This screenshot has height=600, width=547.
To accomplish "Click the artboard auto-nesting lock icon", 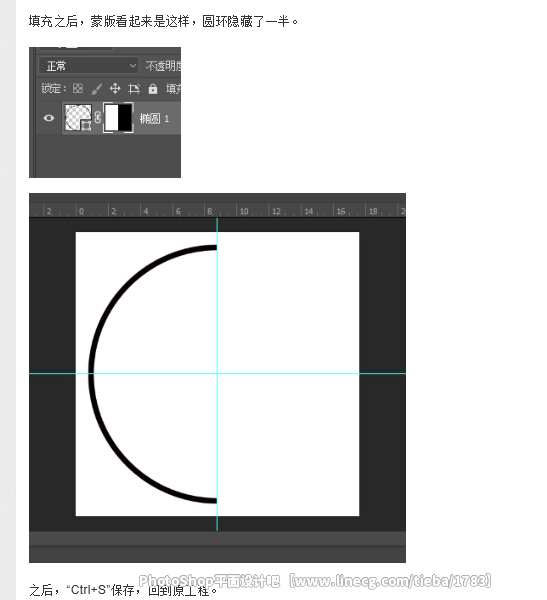I will click(x=134, y=89).
